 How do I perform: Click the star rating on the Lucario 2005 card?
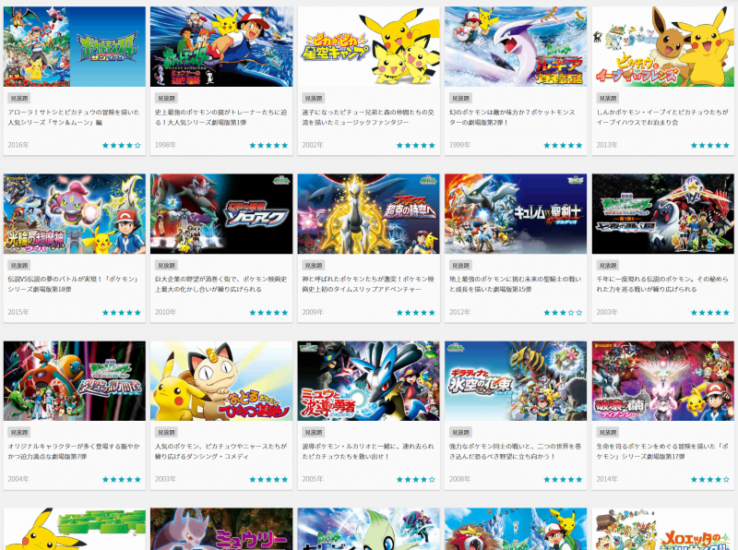(416, 479)
